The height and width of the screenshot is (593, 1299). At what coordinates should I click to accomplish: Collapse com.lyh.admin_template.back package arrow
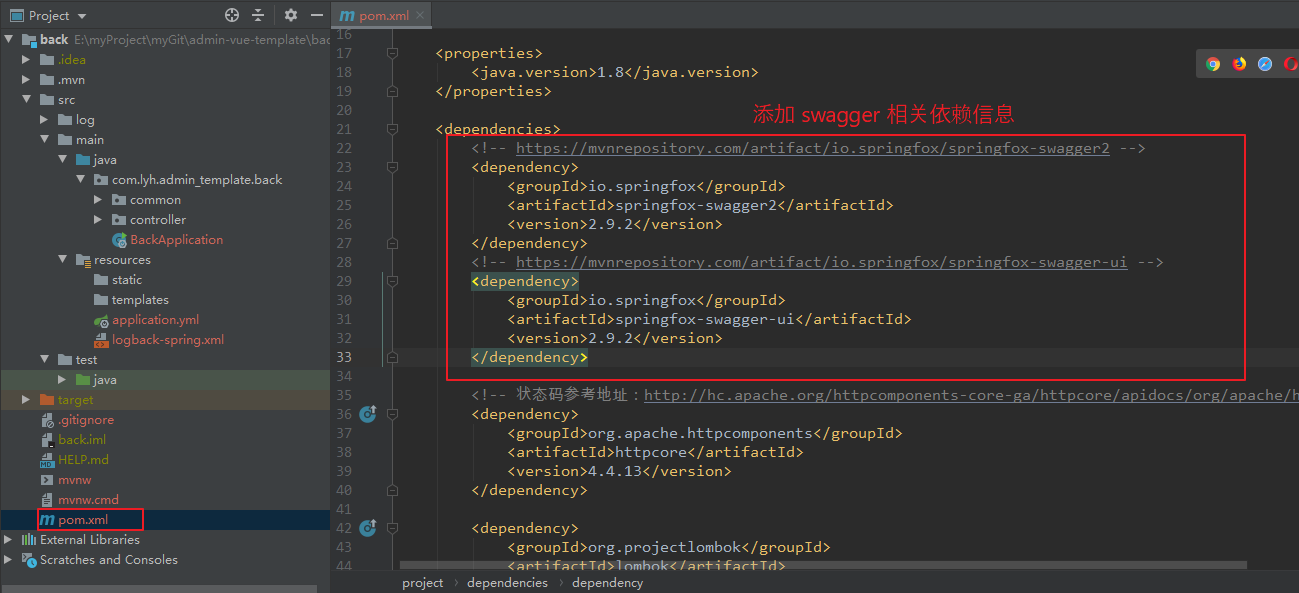pos(81,180)
